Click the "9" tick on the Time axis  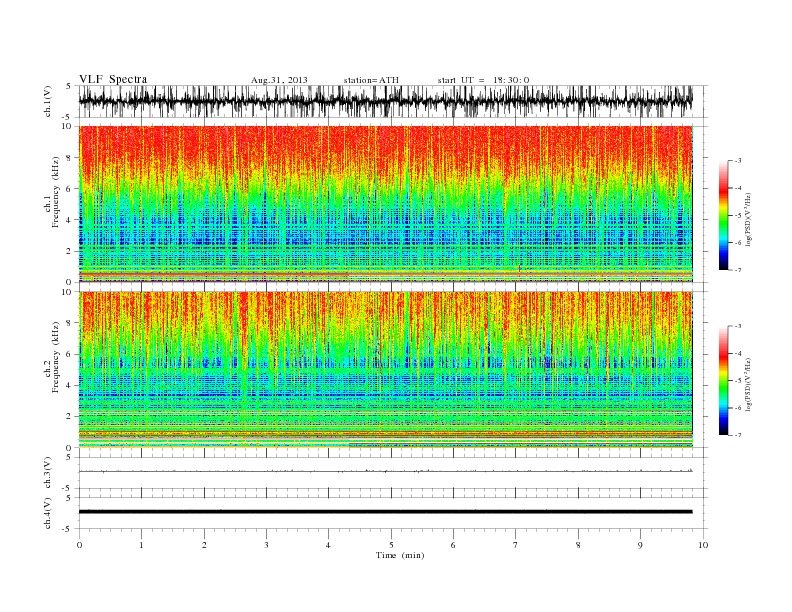point(640,545)
